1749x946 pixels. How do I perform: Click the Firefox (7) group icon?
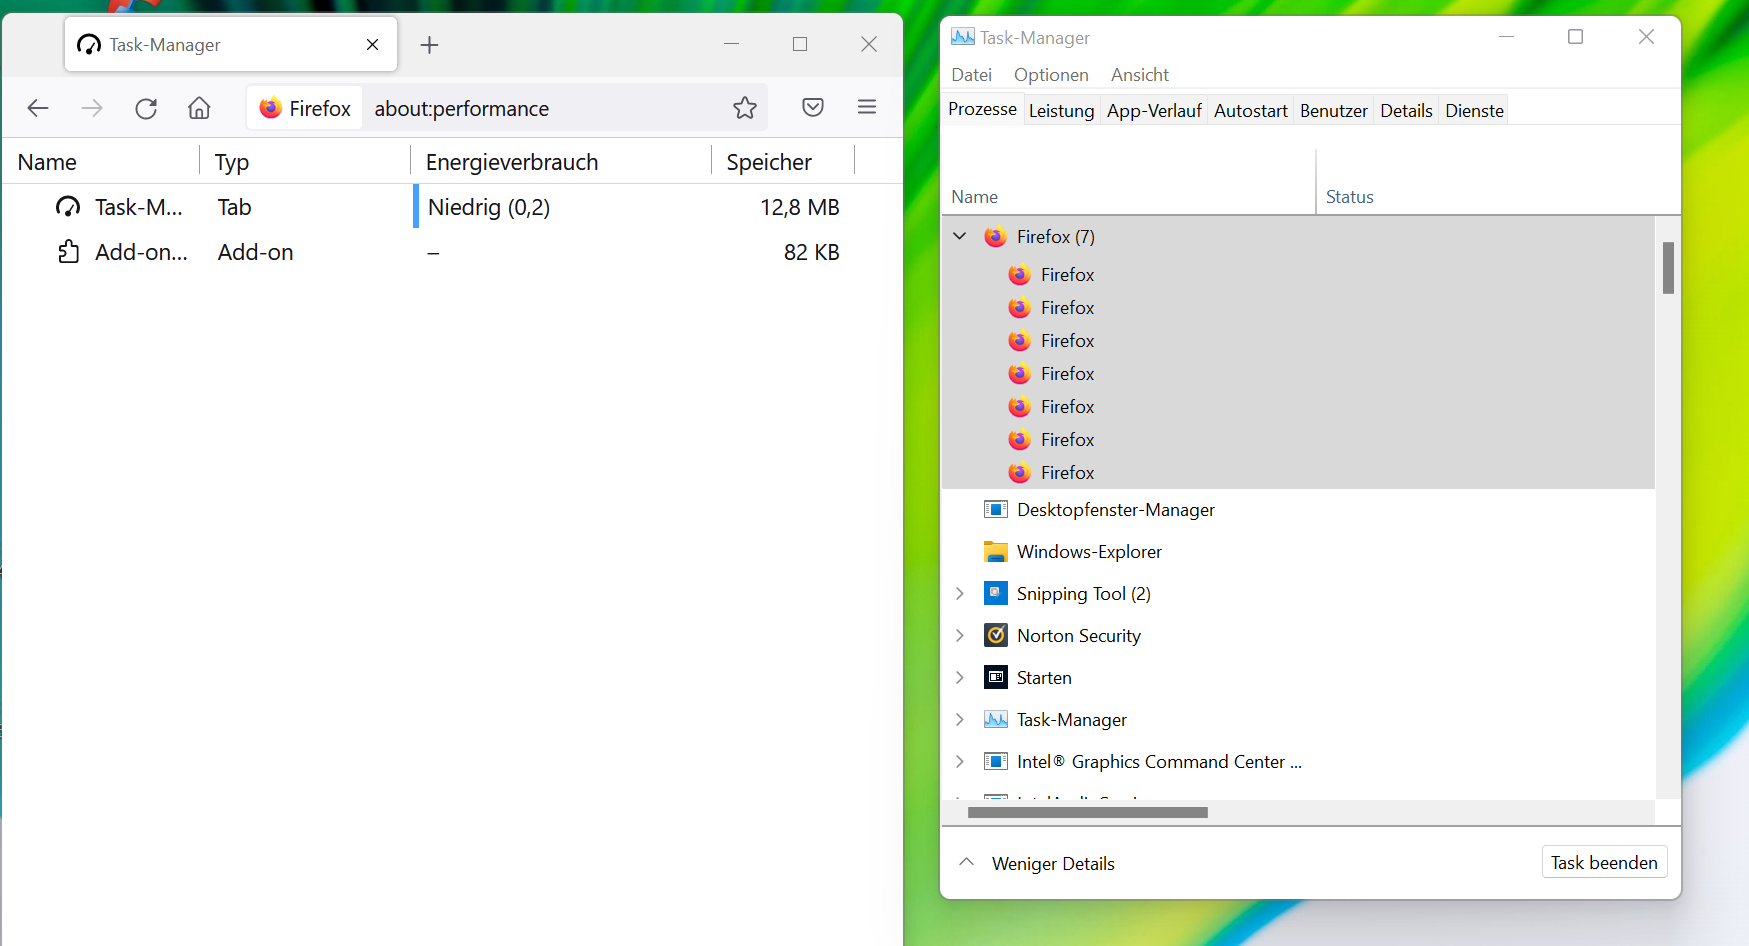tap(995, 237)
